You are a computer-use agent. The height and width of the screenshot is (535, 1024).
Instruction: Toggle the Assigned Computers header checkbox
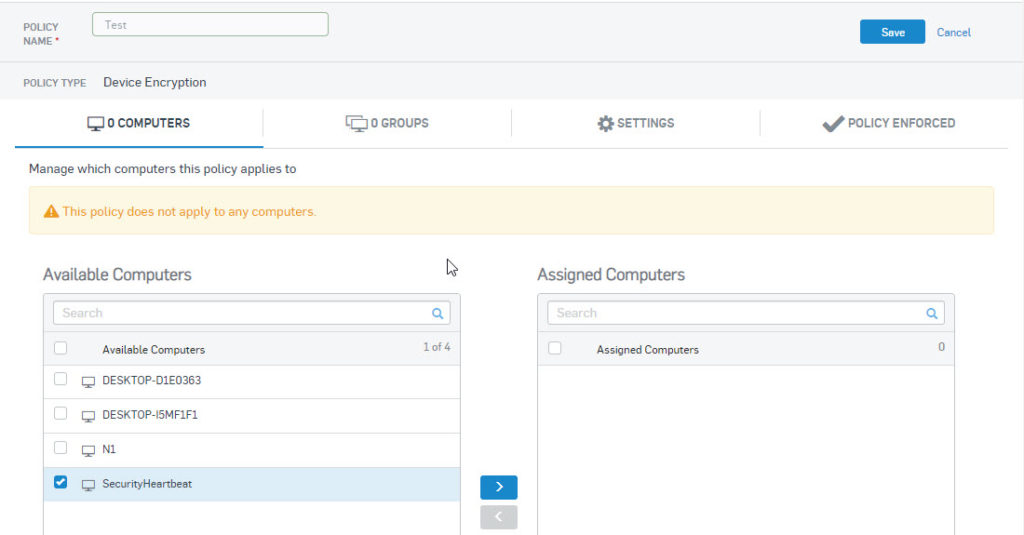[555, 348]
